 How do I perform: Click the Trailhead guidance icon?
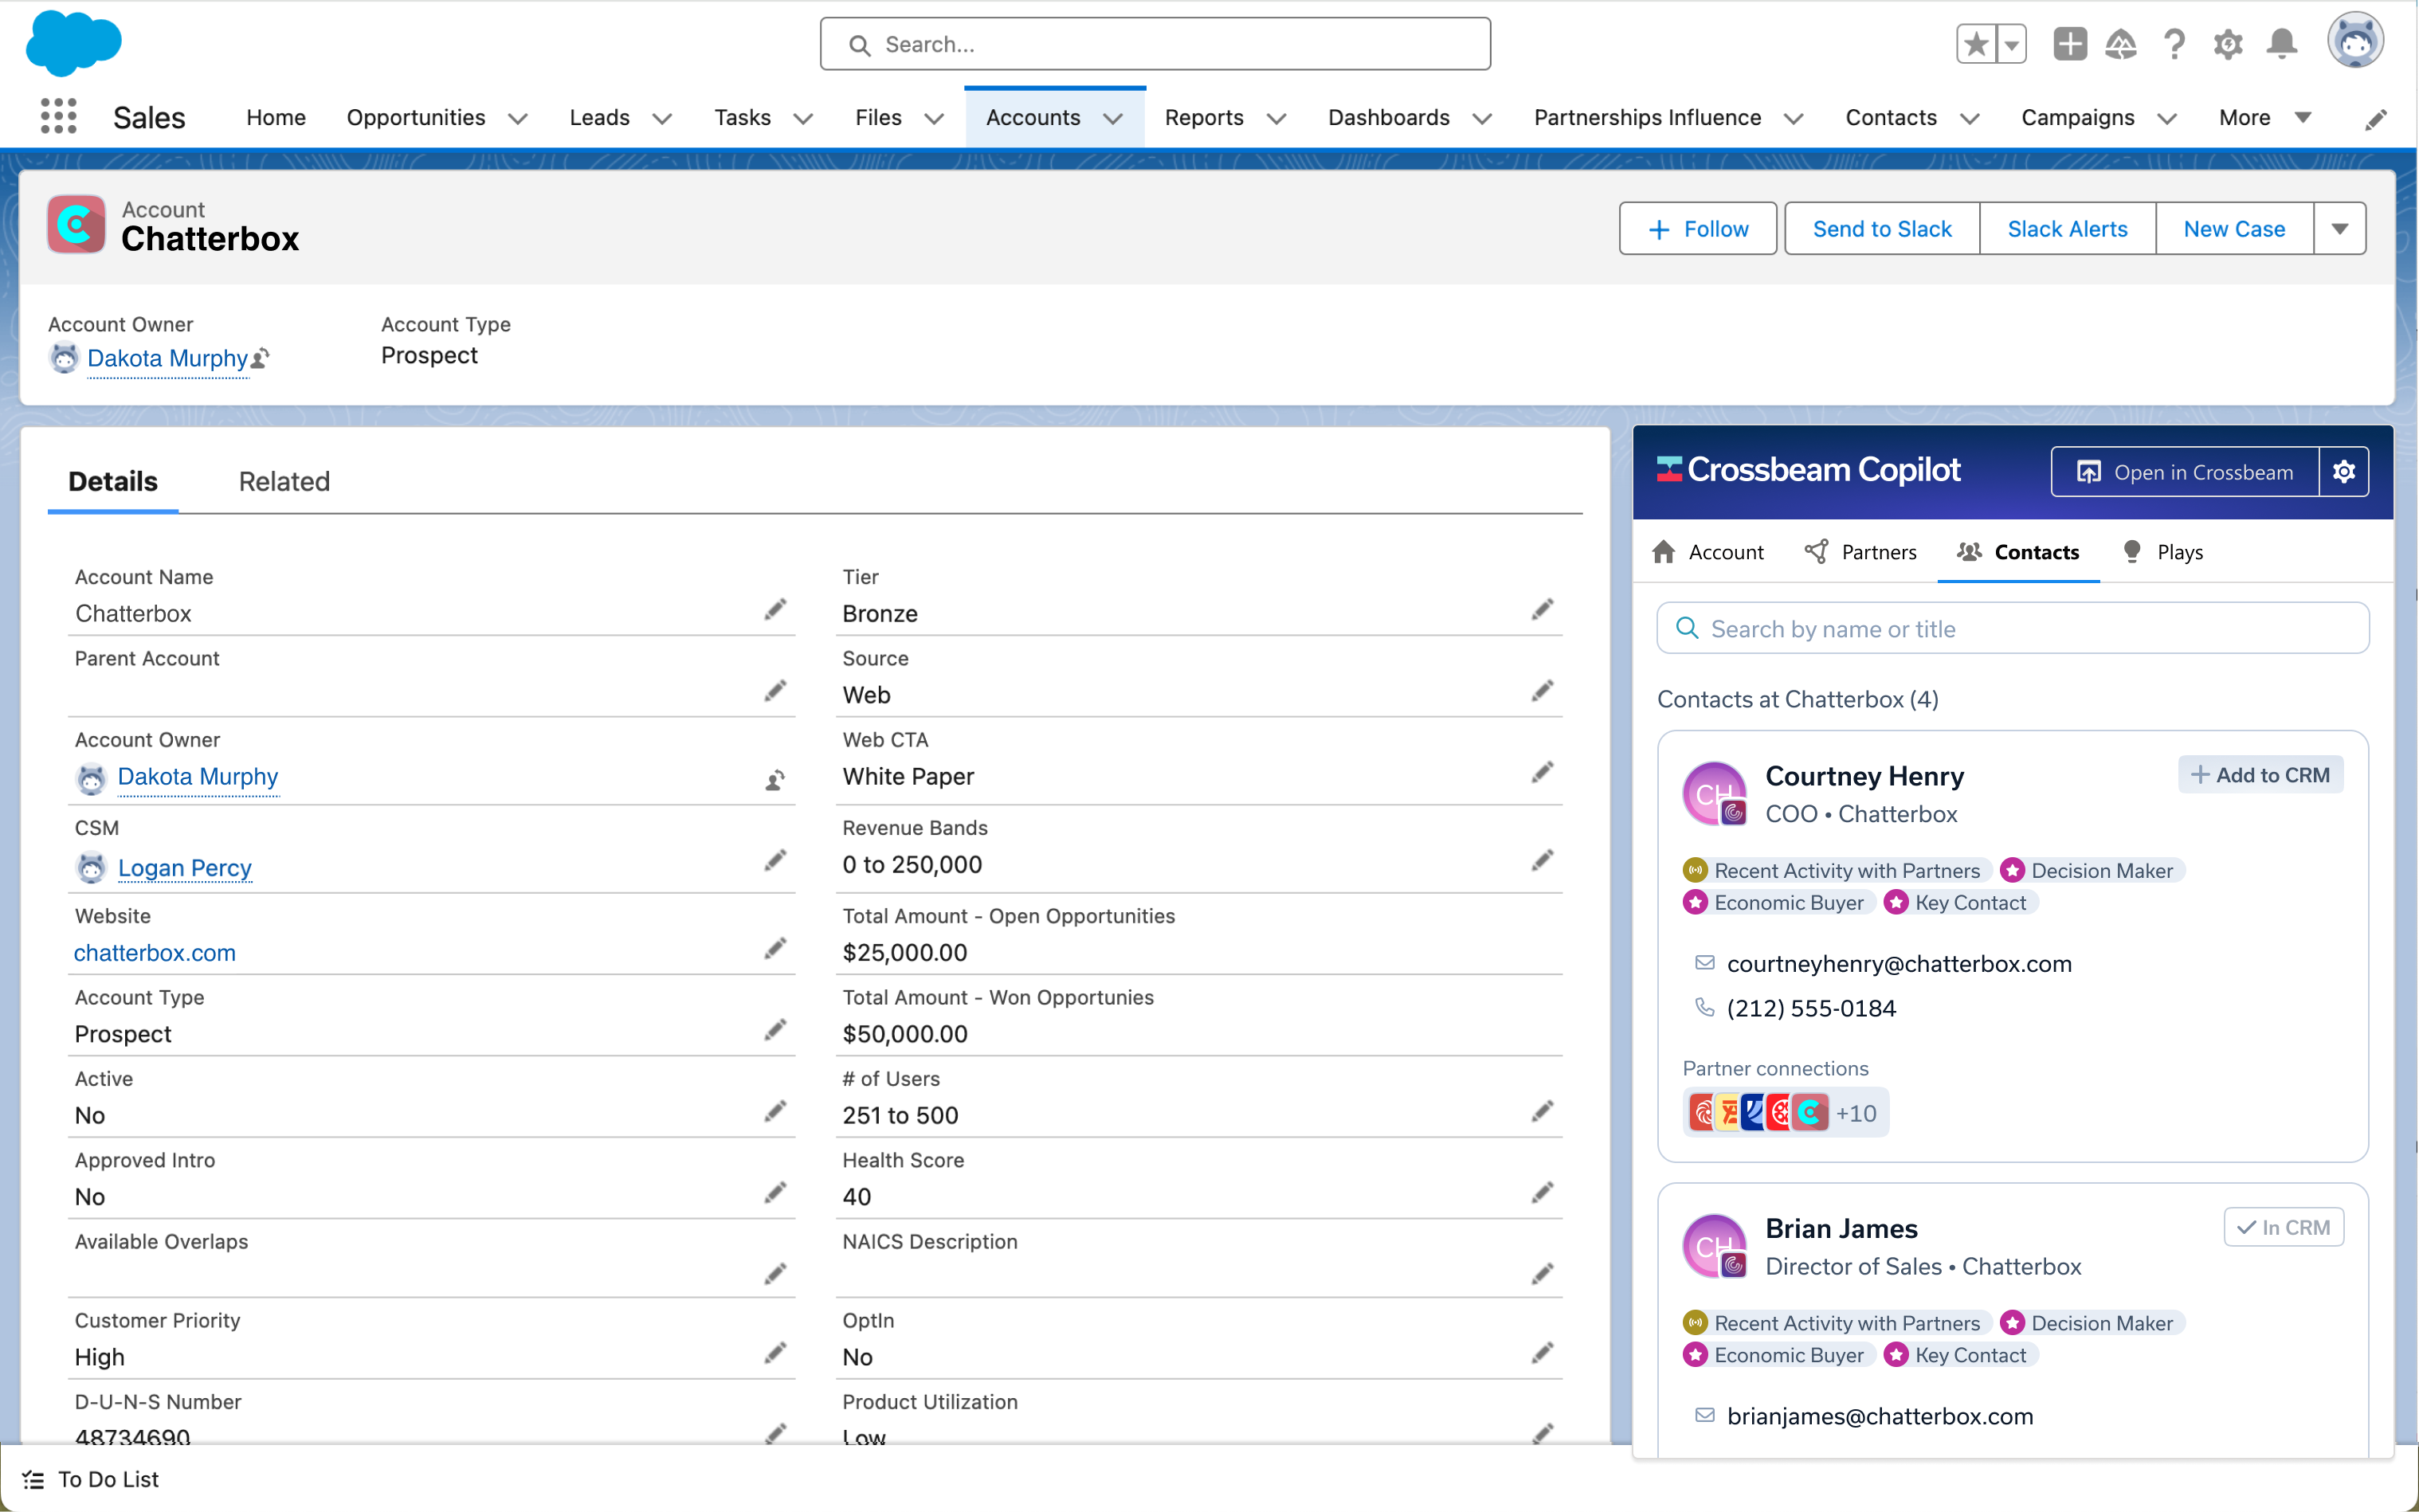pyautogui.click(x=2120, y=44)
